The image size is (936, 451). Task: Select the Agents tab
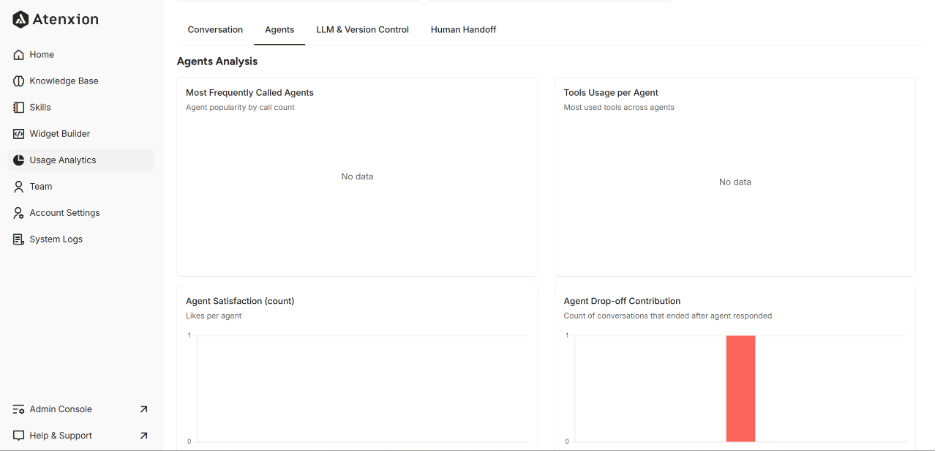[x=279, y=30]
